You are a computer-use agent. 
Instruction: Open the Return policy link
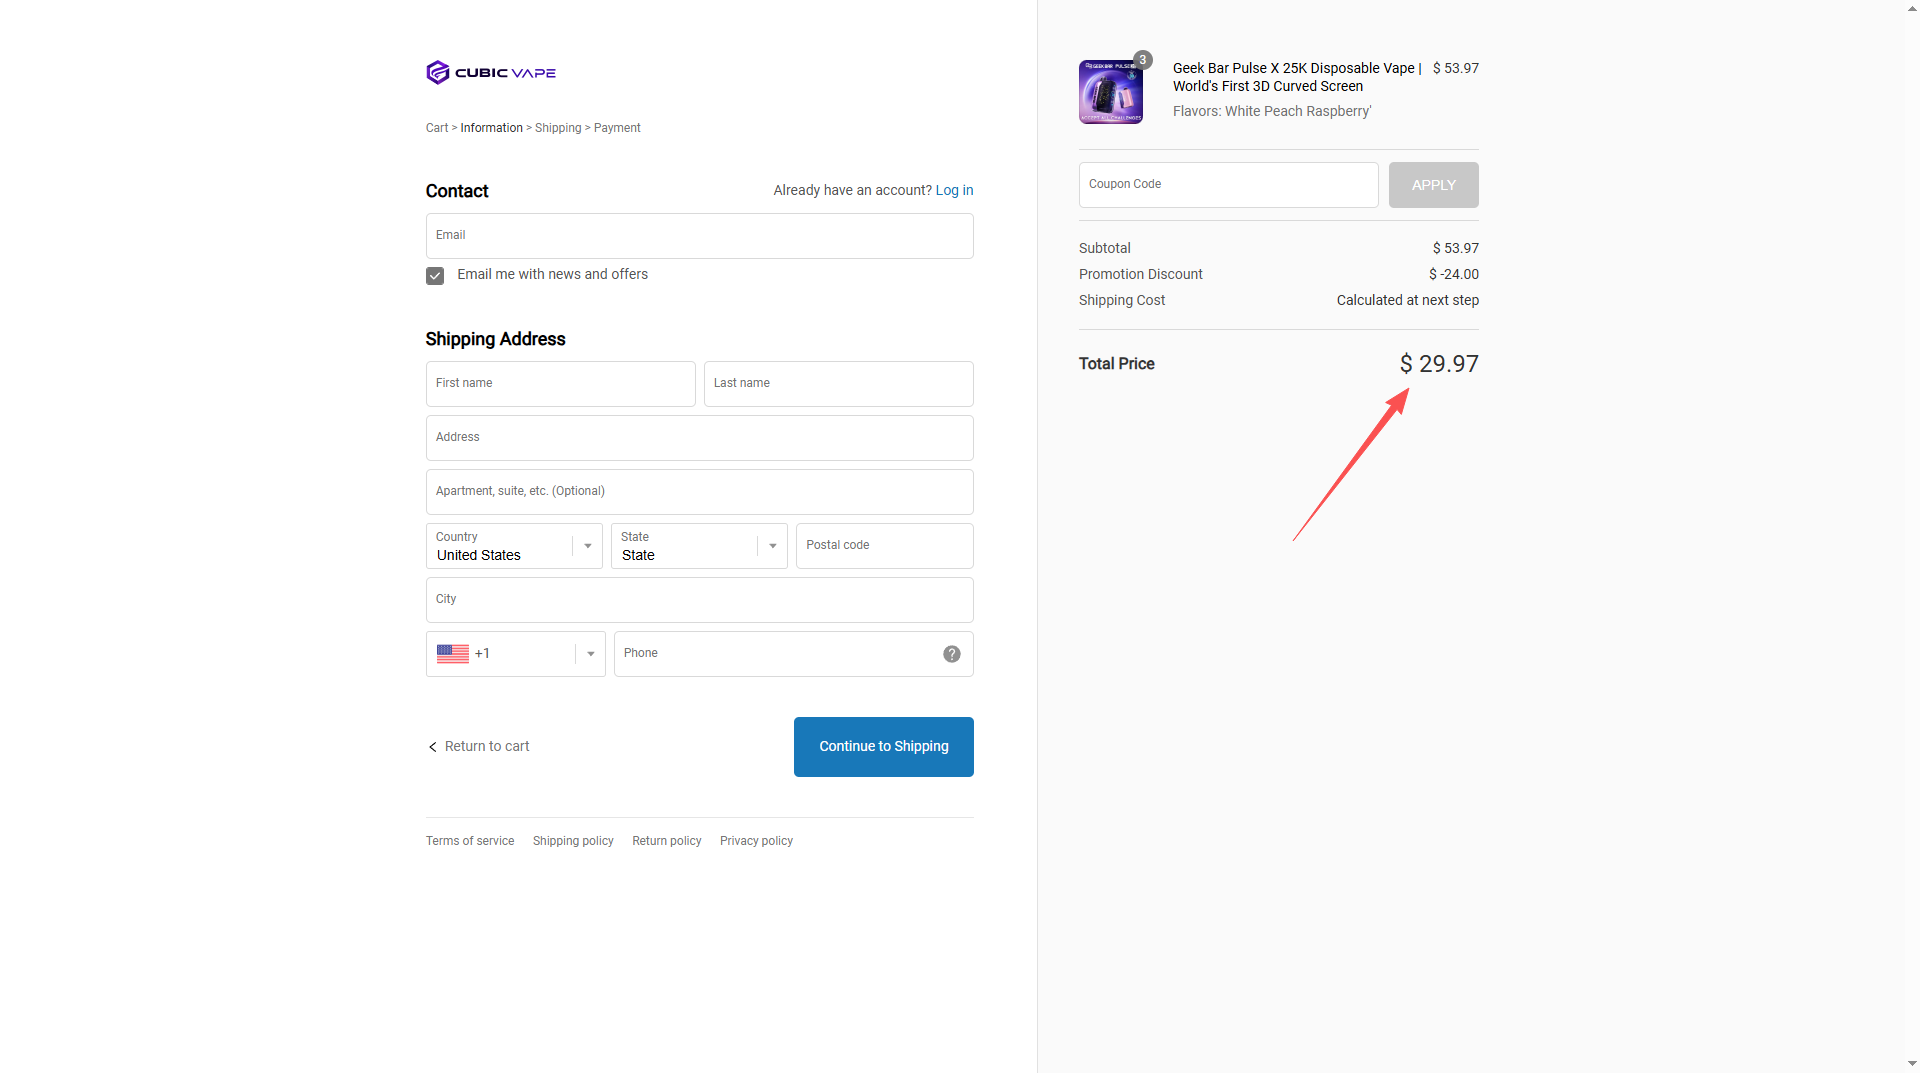coord(666,841)
